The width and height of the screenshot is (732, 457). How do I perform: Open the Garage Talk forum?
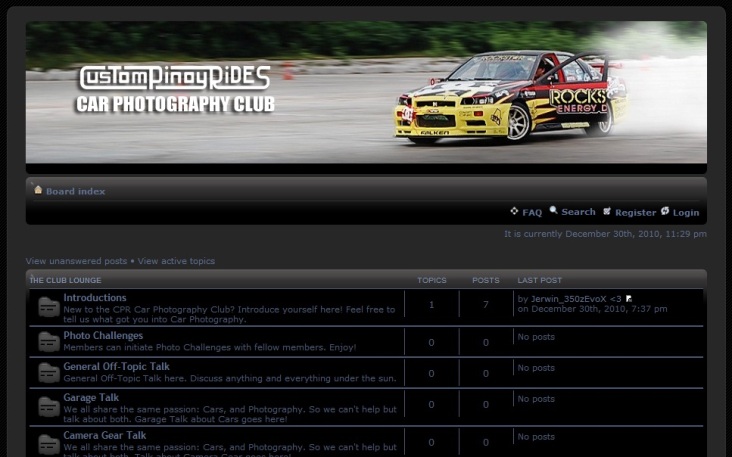tap(91, 398)
